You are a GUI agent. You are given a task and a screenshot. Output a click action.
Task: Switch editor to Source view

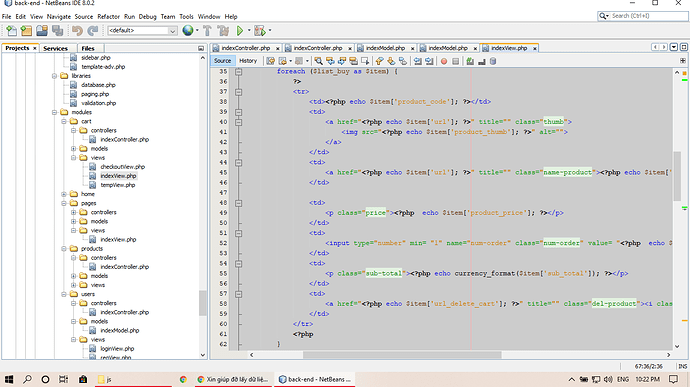(x=222, y=61)
